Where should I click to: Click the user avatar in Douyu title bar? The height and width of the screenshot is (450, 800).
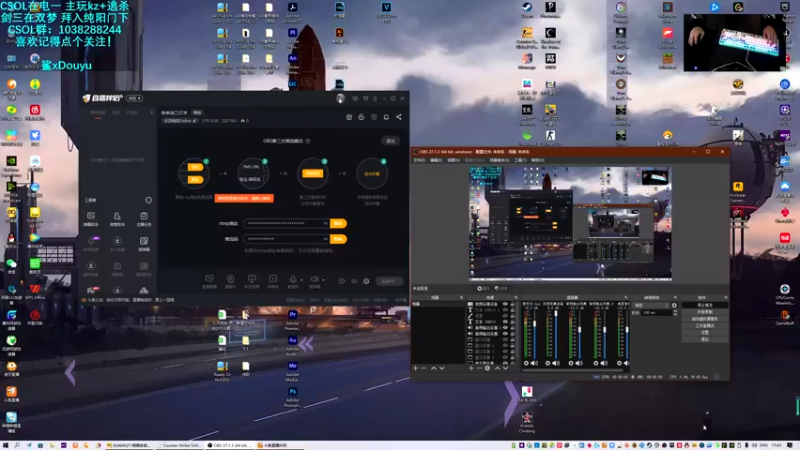(340, 98)
